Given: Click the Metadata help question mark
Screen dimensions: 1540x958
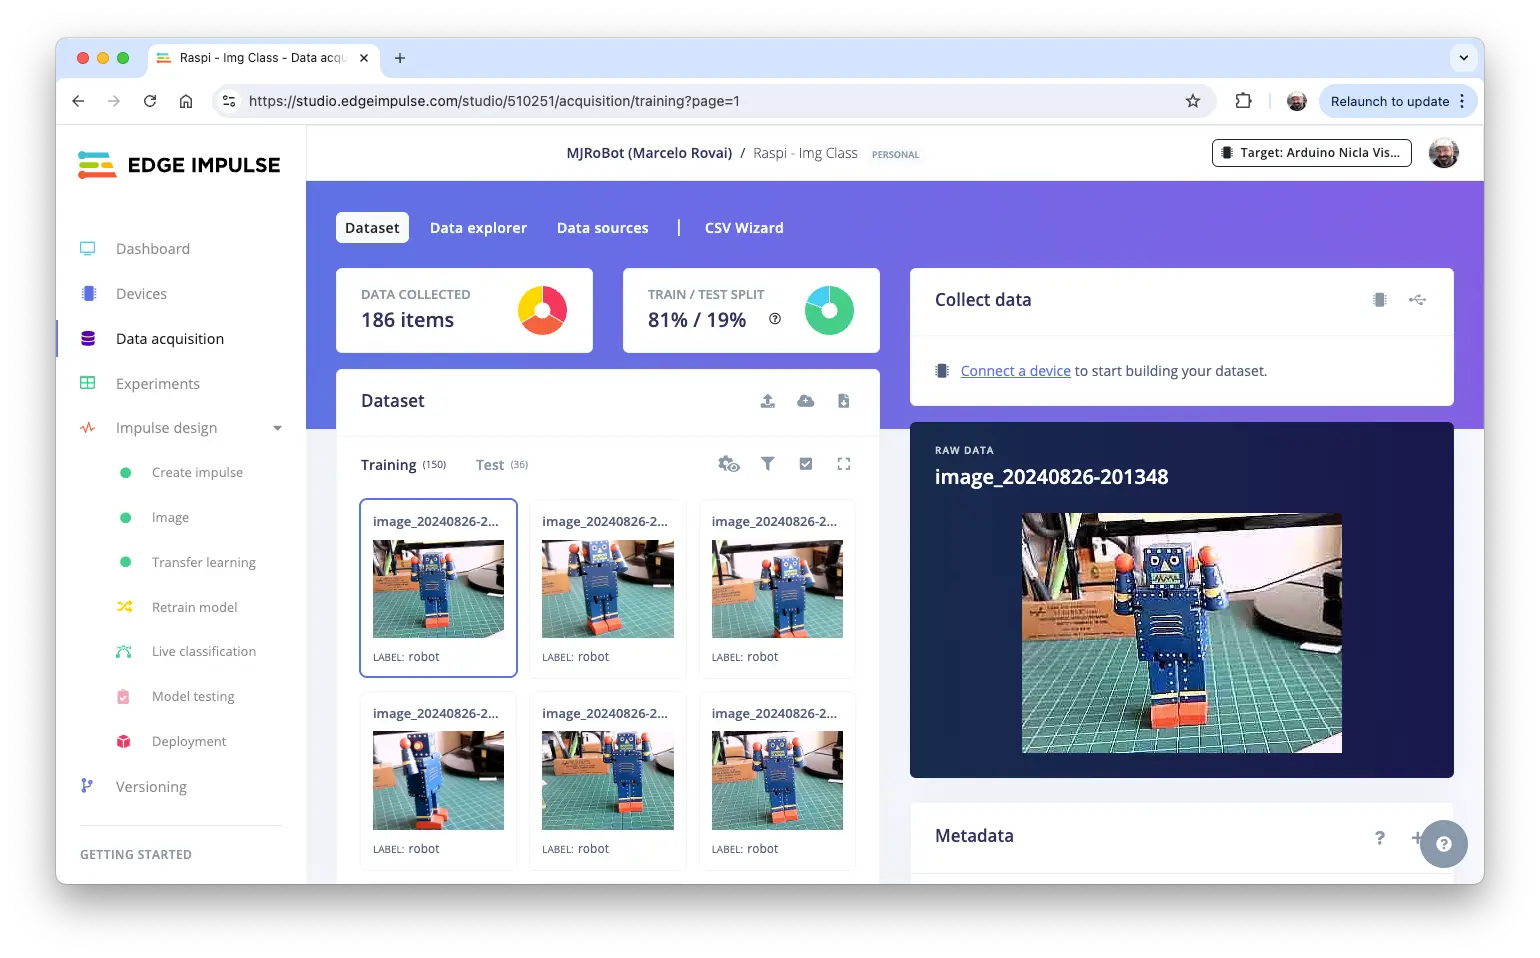Looking at the screenshot, I should 1379,838.
